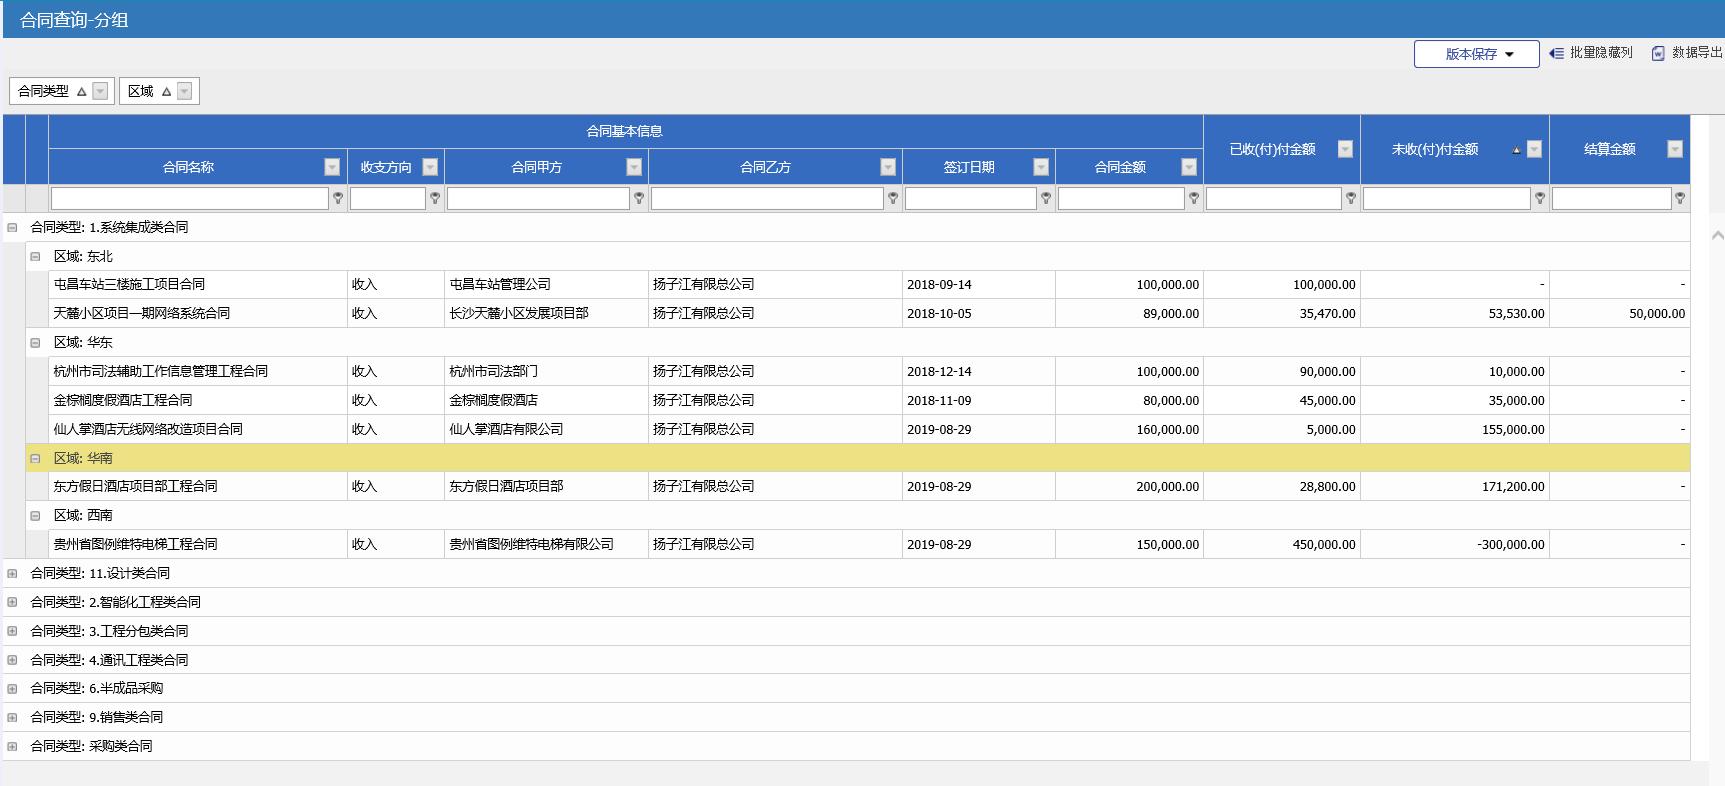Click the 批量隐藏列 batch hide columns icon
1725x786 pixels.
click(x=1556, y=53)
